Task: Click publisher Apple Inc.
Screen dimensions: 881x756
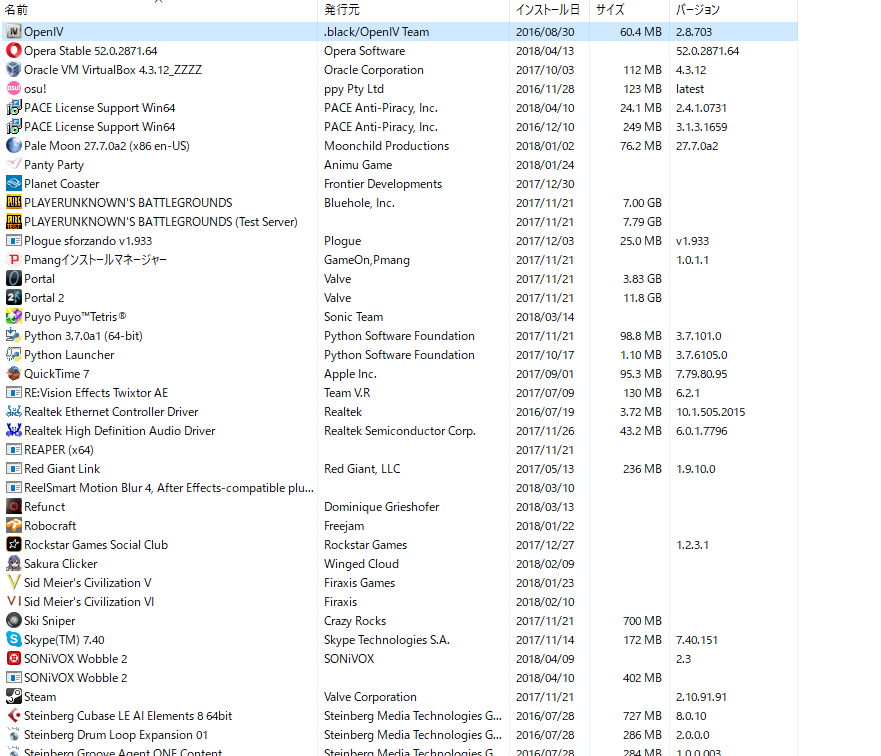Action: [351, 374]
